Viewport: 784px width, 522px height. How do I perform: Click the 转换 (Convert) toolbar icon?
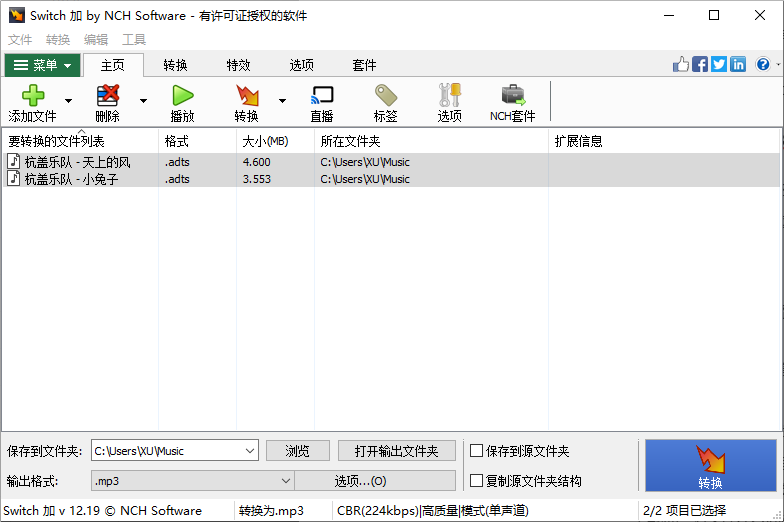(247, 95)
